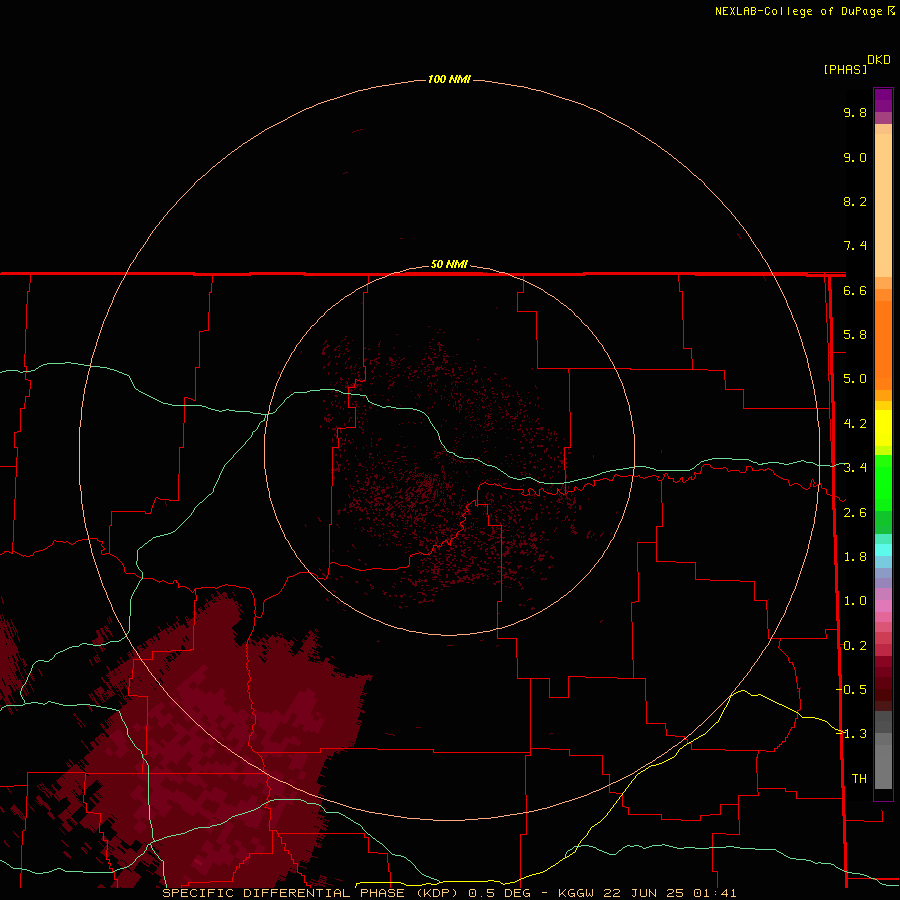
Task: Click the 8.2 scale value
Action: tap(855, 202)
